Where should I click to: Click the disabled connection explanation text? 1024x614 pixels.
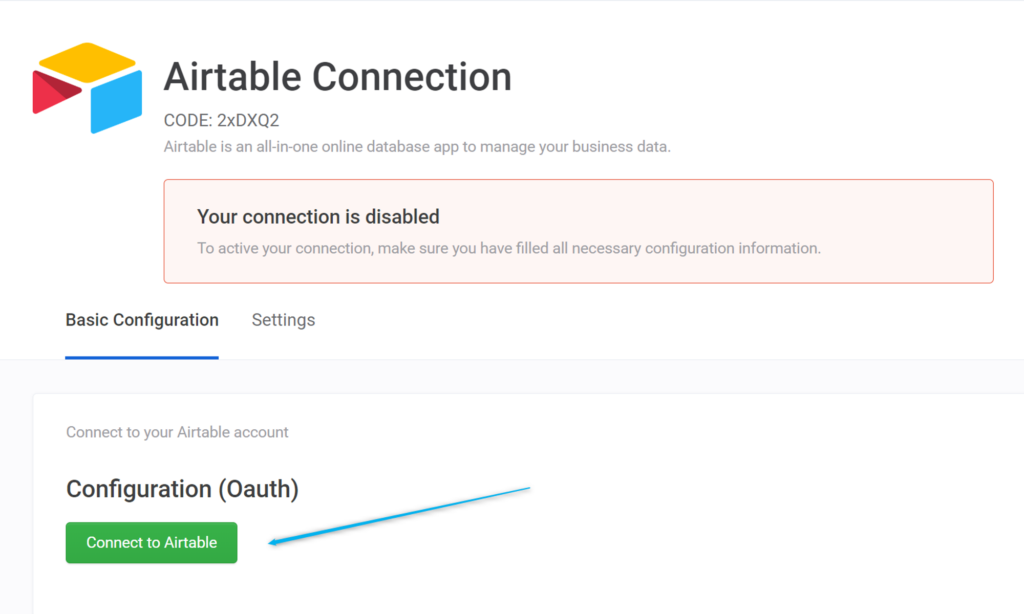pyautogui.click(x=509, y=248)
